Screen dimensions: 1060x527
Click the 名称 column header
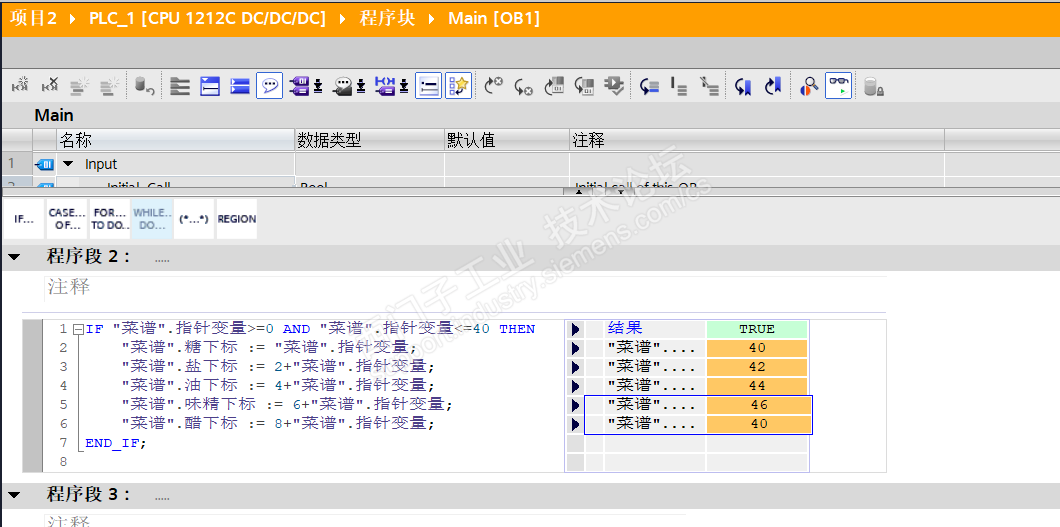[x=176, y=140]
